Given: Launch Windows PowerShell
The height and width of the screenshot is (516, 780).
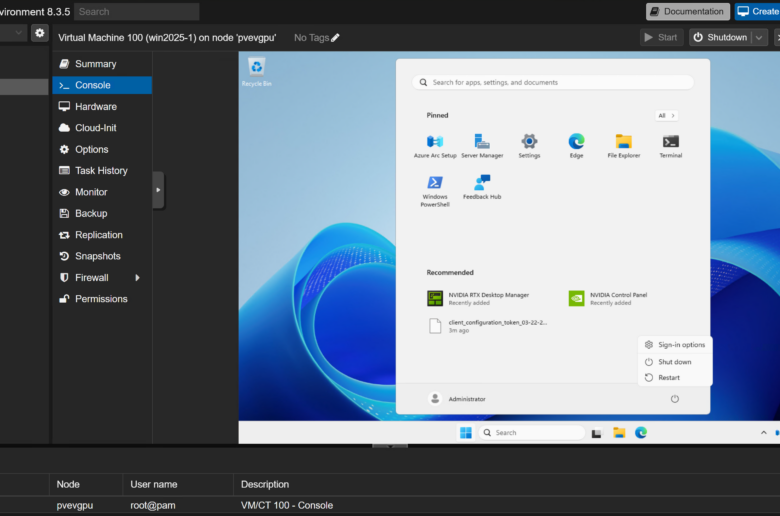Looking at the screenshot, I should pyautogui.click(x=435, y=191).
